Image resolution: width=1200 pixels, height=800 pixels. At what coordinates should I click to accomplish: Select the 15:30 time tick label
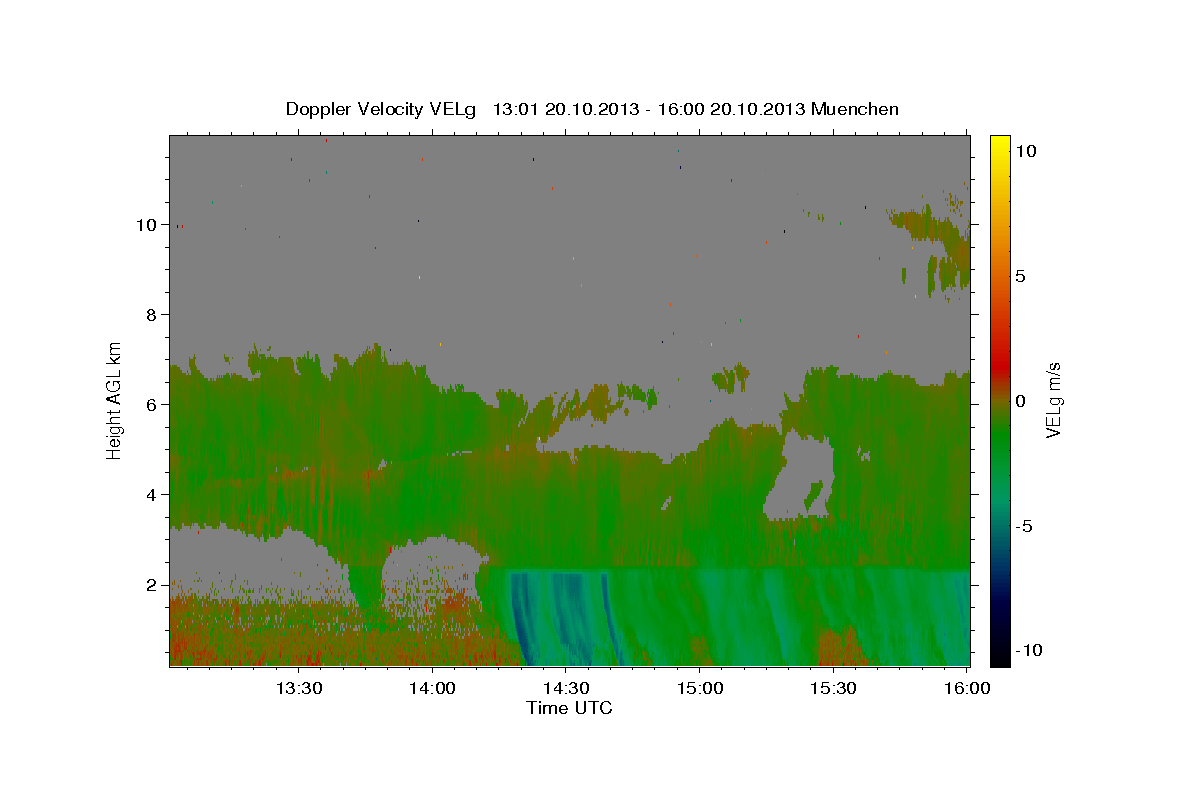pyautogui.click(x=833, y=688)
